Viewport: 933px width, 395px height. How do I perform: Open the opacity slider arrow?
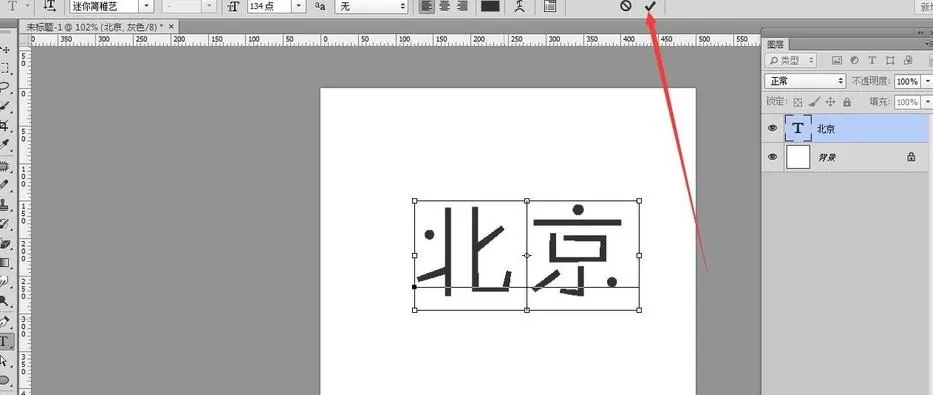tap(927, 81)
